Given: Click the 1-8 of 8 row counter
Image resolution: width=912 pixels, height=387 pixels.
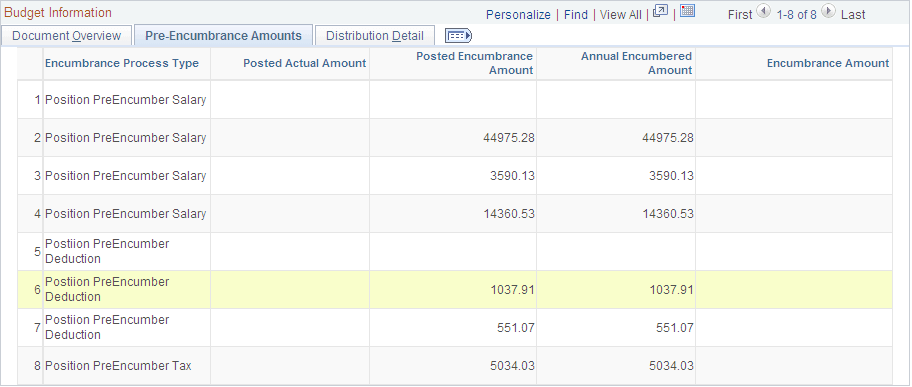Looking at the screenshot, I should click(796, 15).
